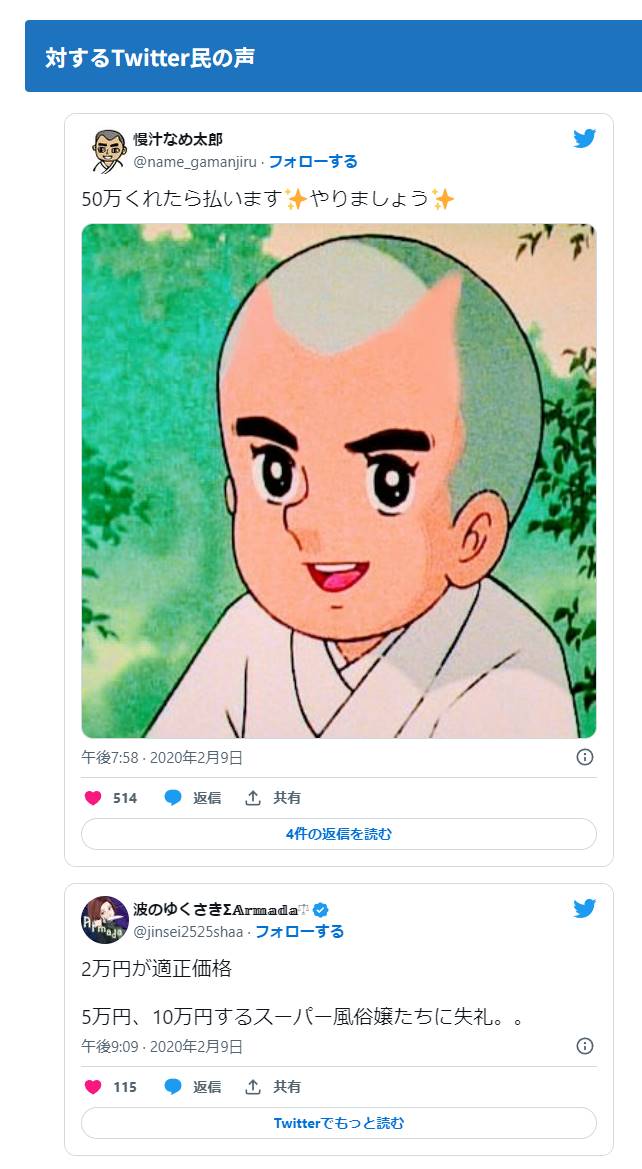Open the anime monk image in tweet
Screen dimensions: 642x1169
point(339,481)
